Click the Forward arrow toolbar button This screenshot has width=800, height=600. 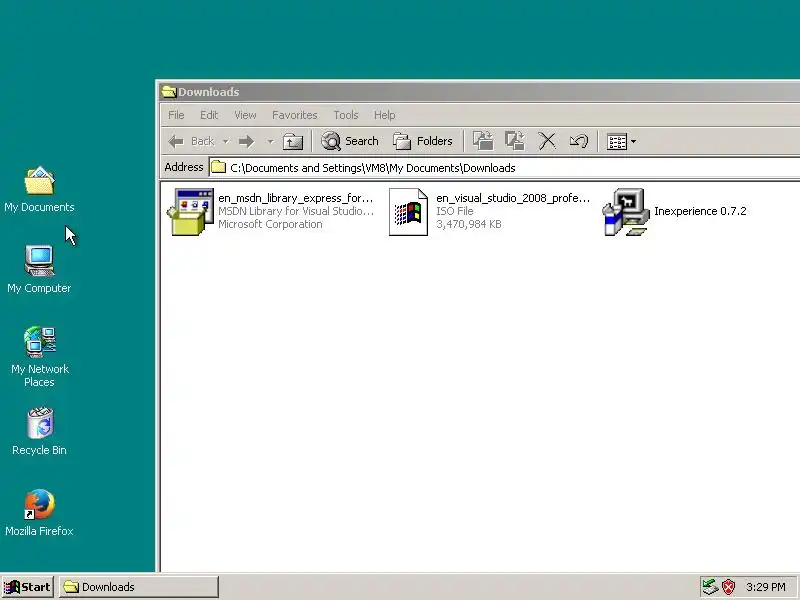click(x=247, y=141)
